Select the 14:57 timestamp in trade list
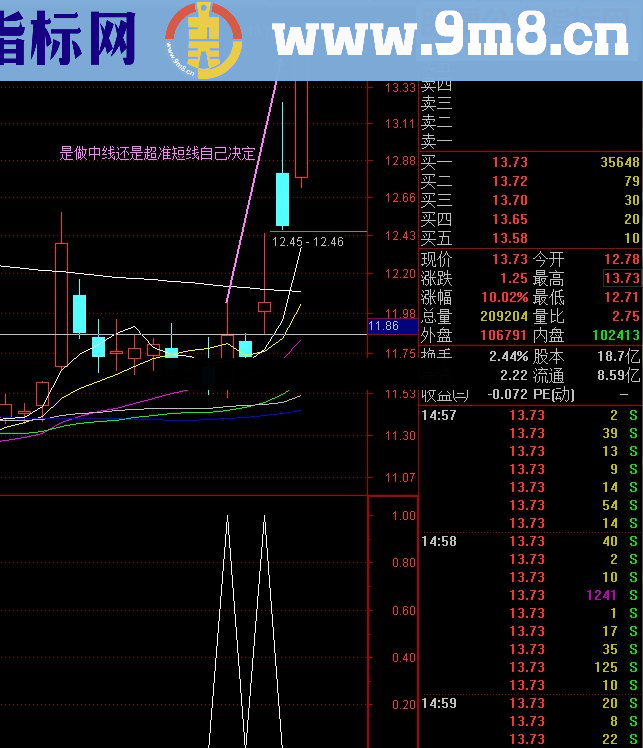Viewport: 643px width, 748px height. click(x=439, y=415)
